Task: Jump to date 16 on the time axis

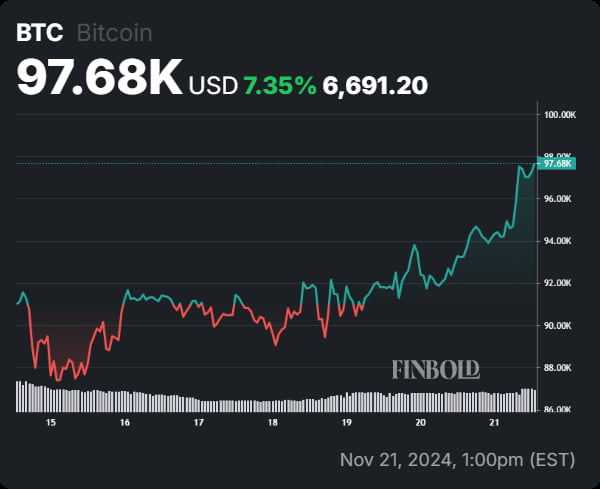Action: [x=124, y=423]
